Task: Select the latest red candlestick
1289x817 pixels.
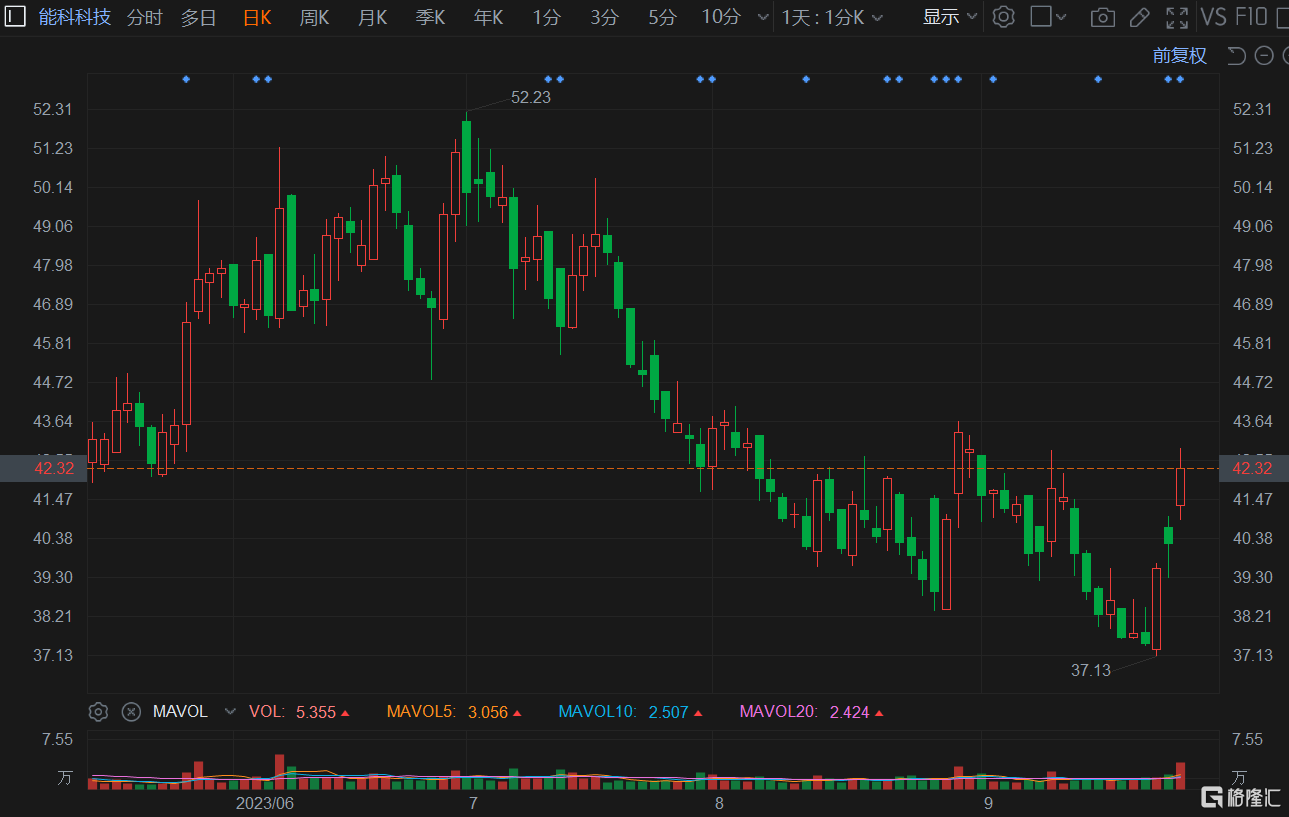Action: pyautogui.click(x=1180, y=485)
